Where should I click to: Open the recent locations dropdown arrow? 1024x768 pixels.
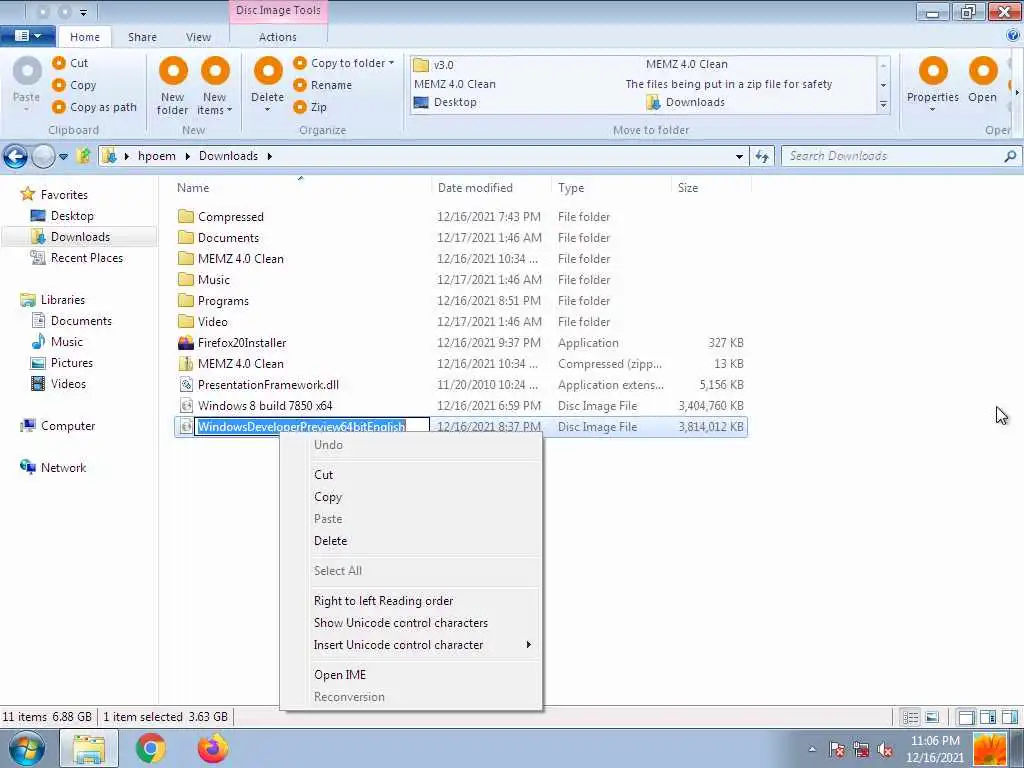[63, 157]
